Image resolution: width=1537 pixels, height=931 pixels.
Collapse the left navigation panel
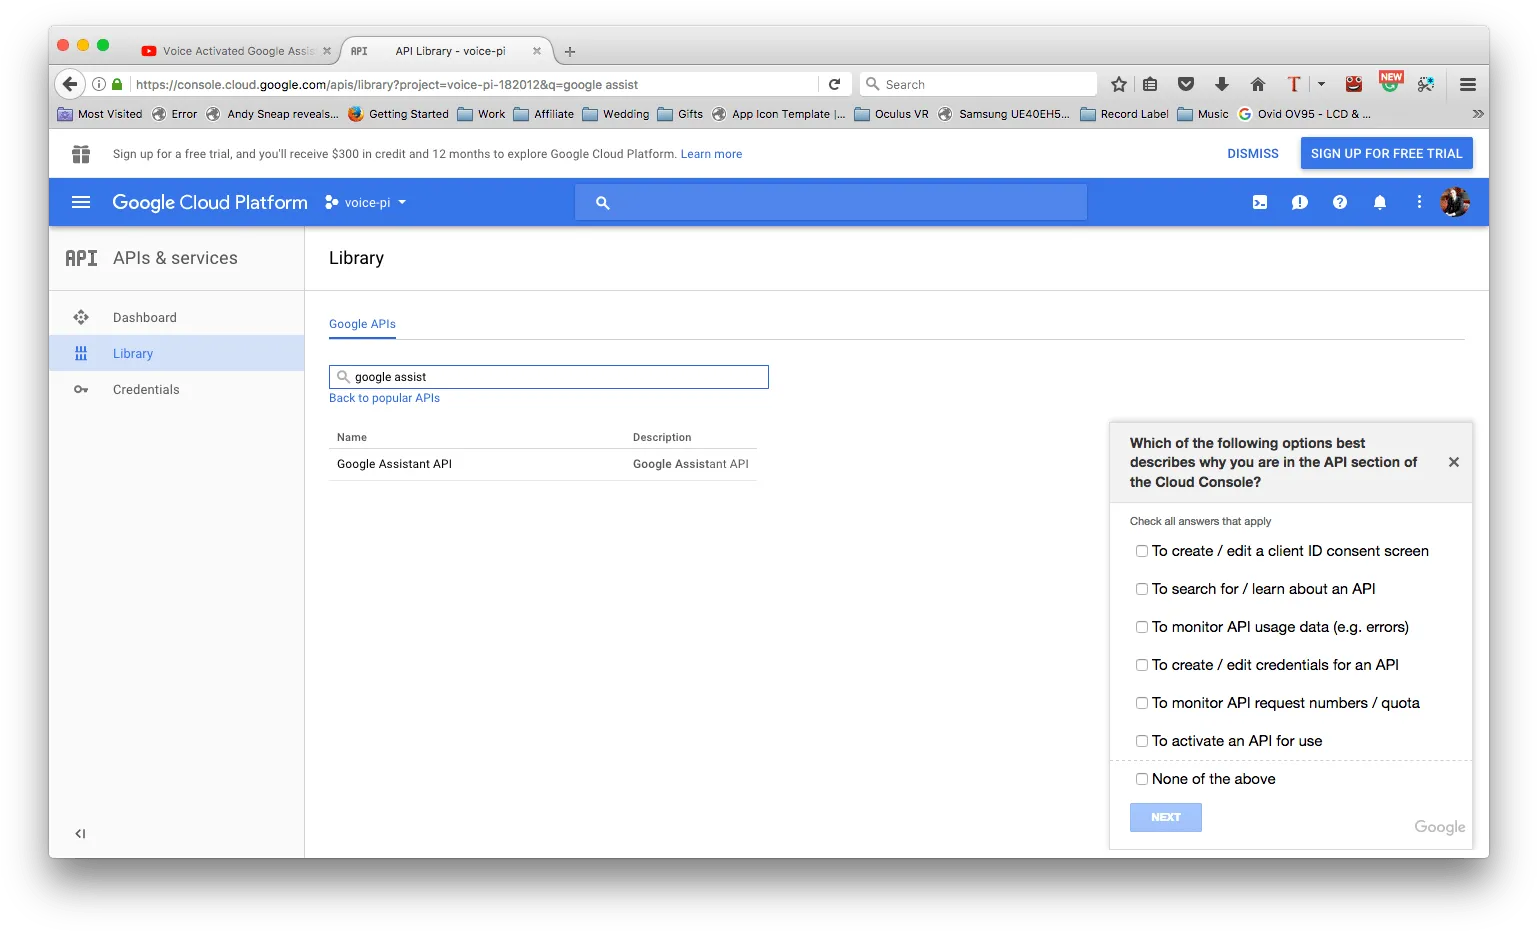[80, 833]
